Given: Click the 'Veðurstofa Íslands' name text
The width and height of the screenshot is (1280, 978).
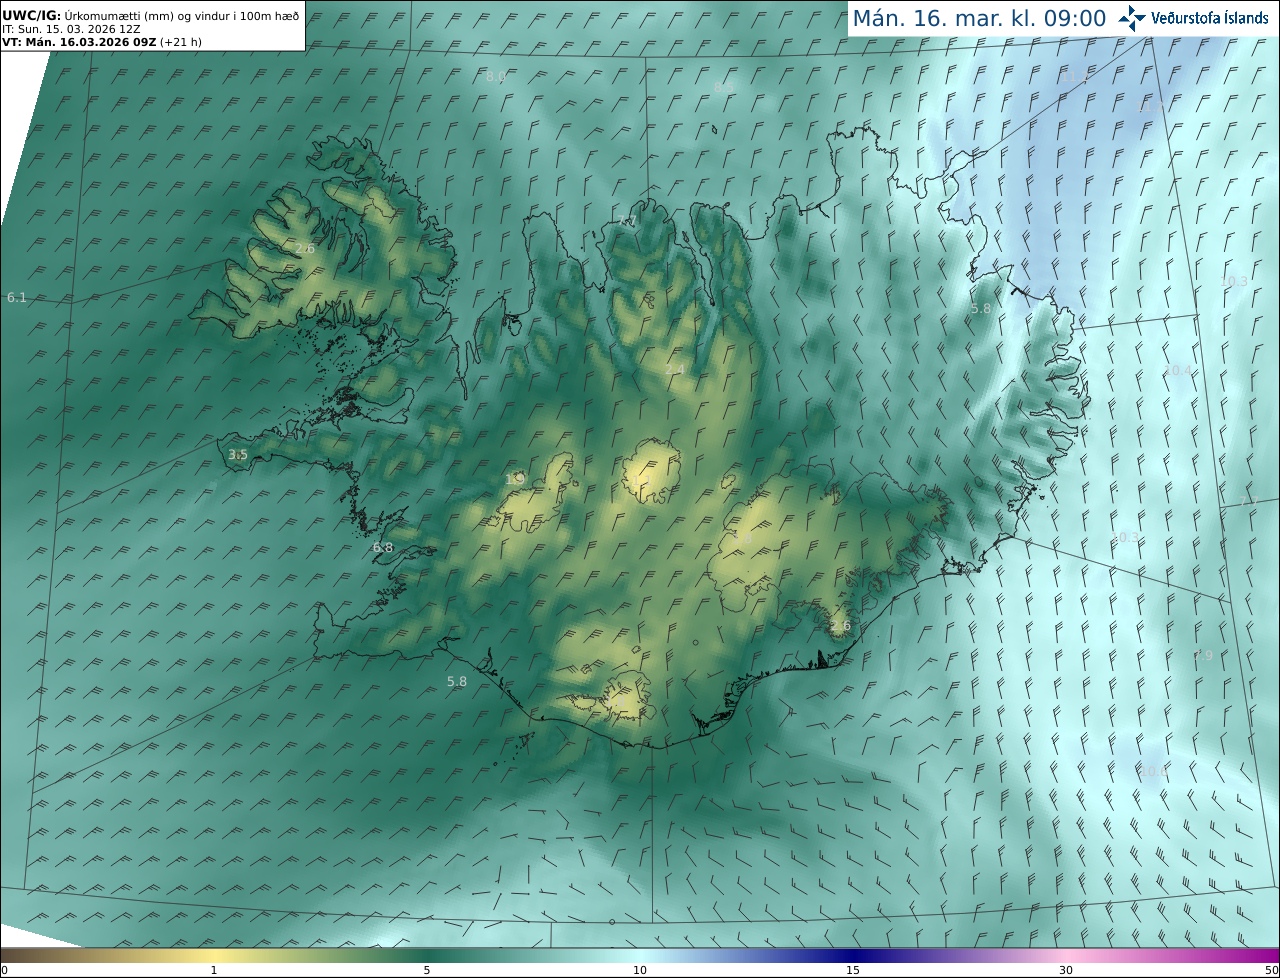Looking at the screenshot, I should point(1209,18).
